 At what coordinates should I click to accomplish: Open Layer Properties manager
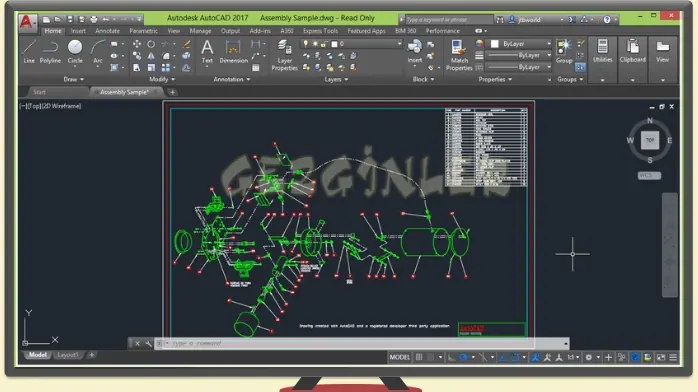point(284,55)
